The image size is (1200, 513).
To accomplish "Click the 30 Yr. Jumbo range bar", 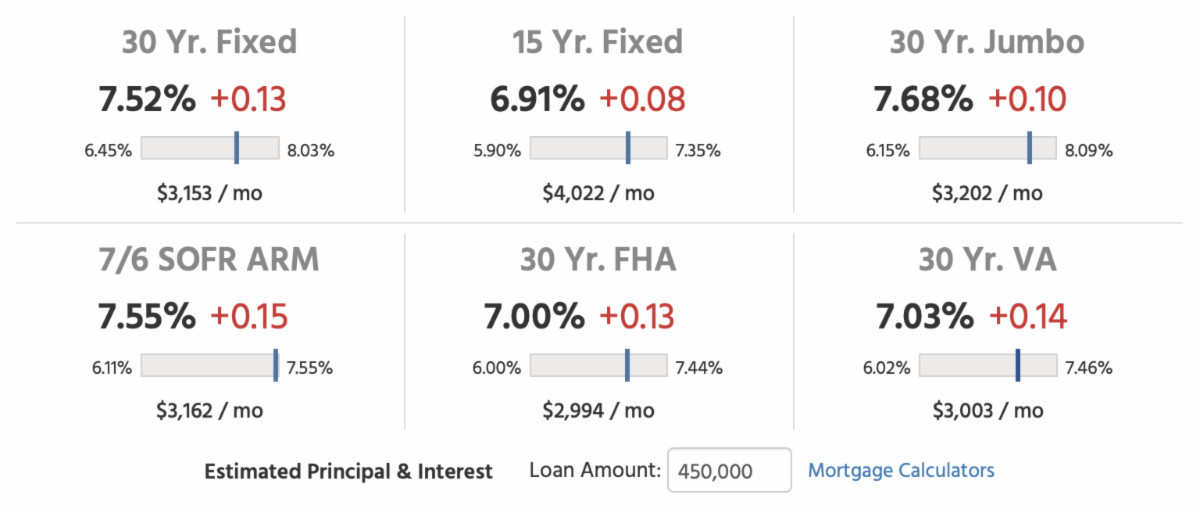I will 987,149.
